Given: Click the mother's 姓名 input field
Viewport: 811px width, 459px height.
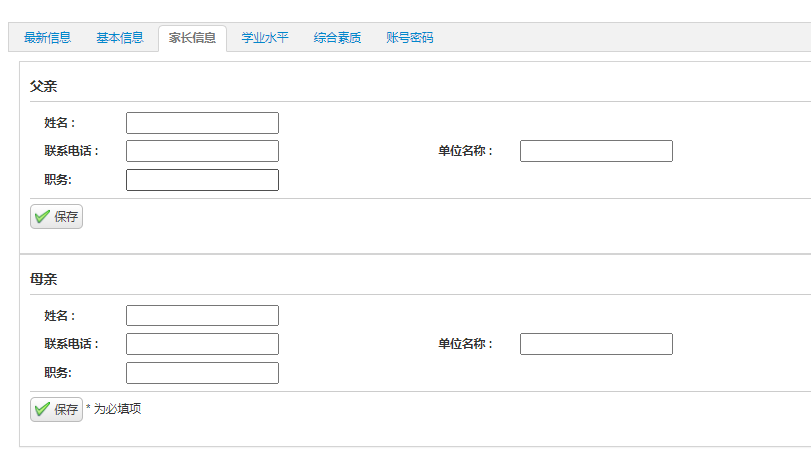Looking at the screenshot, I should [202, 316].
